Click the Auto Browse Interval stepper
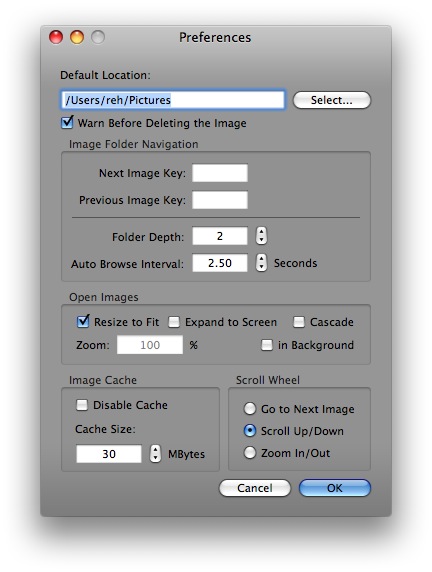Image resolution: width=432 pixels, height=572 pixels. tap(261, 263)
